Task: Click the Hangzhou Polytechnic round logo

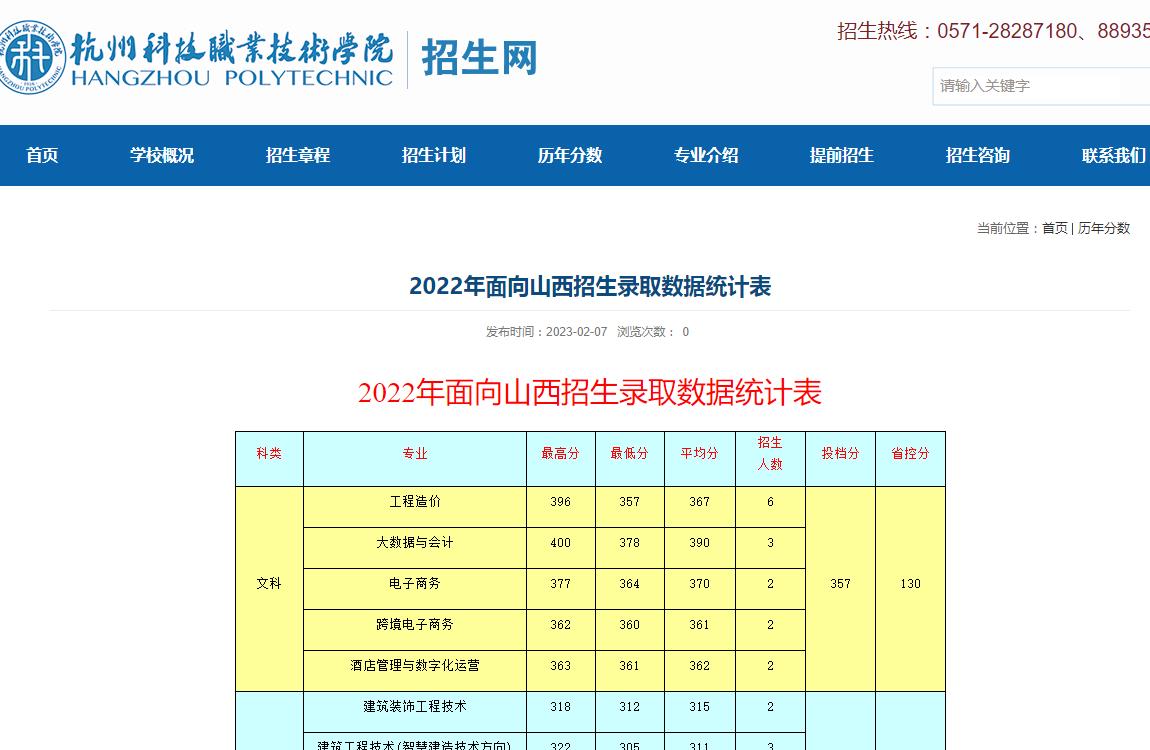Action: point(31,57)
